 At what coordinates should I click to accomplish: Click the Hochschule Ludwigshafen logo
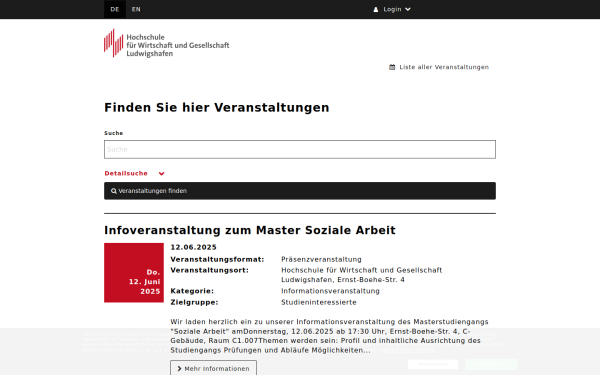[x=166, y=43]
